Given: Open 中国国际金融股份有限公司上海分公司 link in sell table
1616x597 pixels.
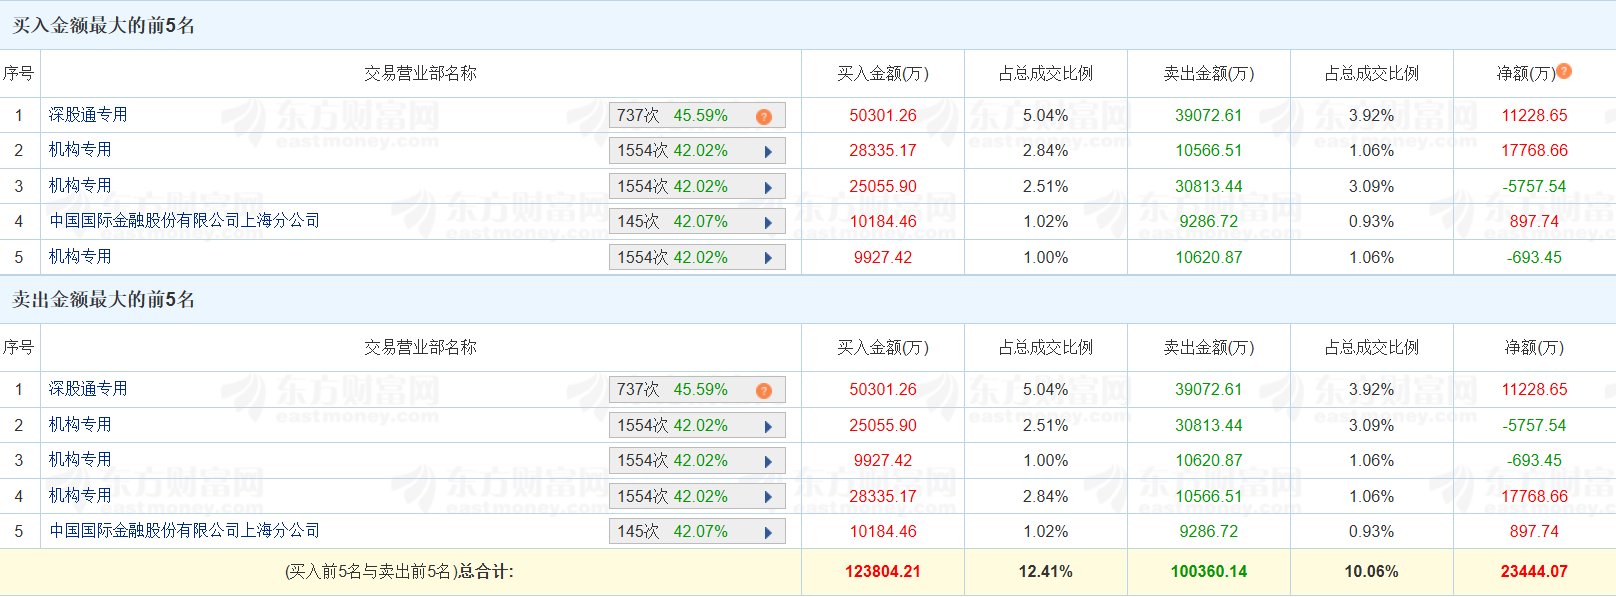Looking at the screenshot, I should [184, 531].
